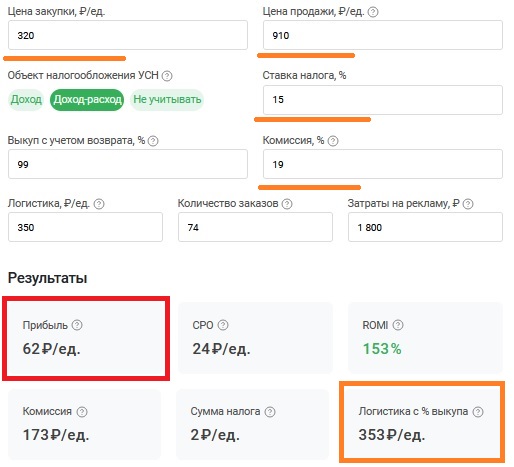Screen dimensions: 514x467
Task: Choose the Не учитывать taxation option
Action: tap(167, 100)
